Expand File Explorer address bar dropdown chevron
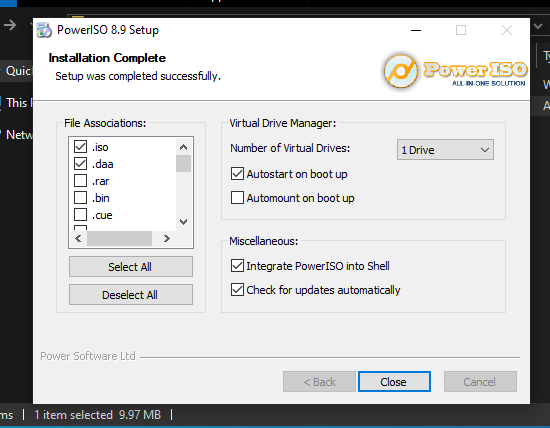The width and height of the screenshot is (550, 428). [538, 26]
